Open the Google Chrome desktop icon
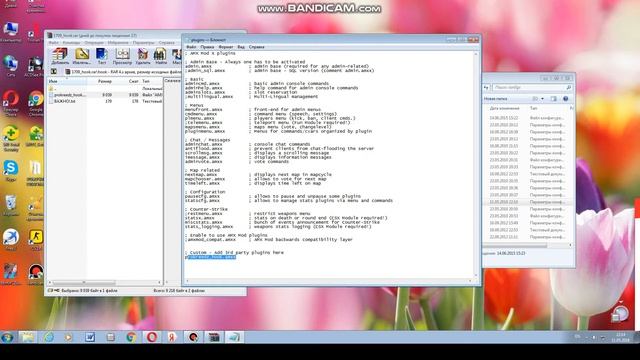Image resolution: width=640 pixels, height=360 pixels. click(36, 103)
